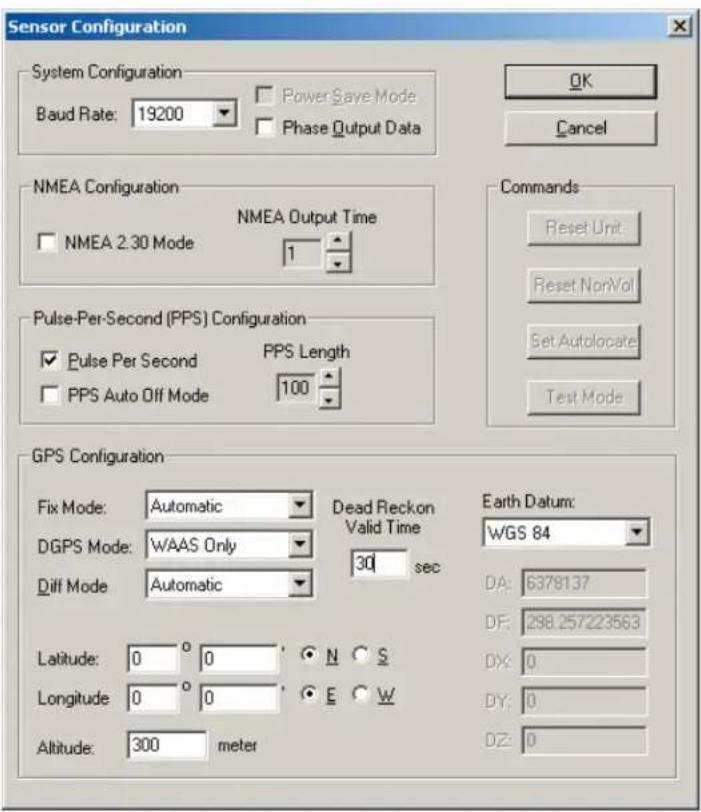Viewport: 701px width, 812px height.
Task: Click the Sensor Configuration title bar text
Action: (97, 26)
